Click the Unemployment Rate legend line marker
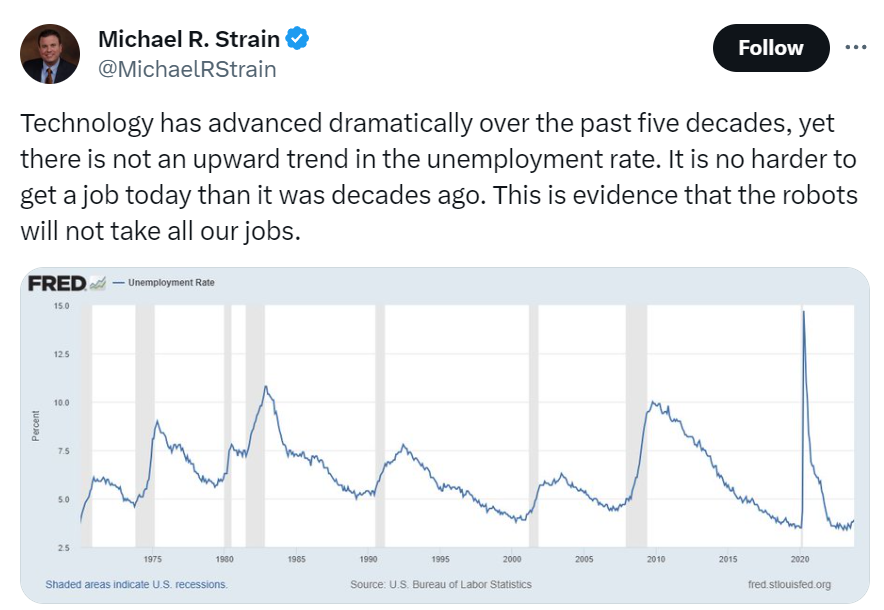Image resolution: width=884 pixels, height=610 pixels. (x=118, y=283)
